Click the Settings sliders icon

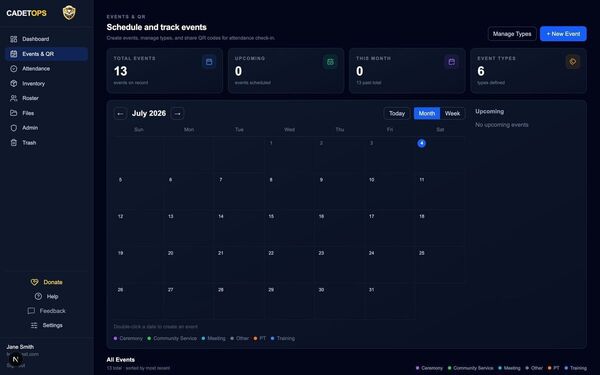pyautogui.click(x=34, y=325)
